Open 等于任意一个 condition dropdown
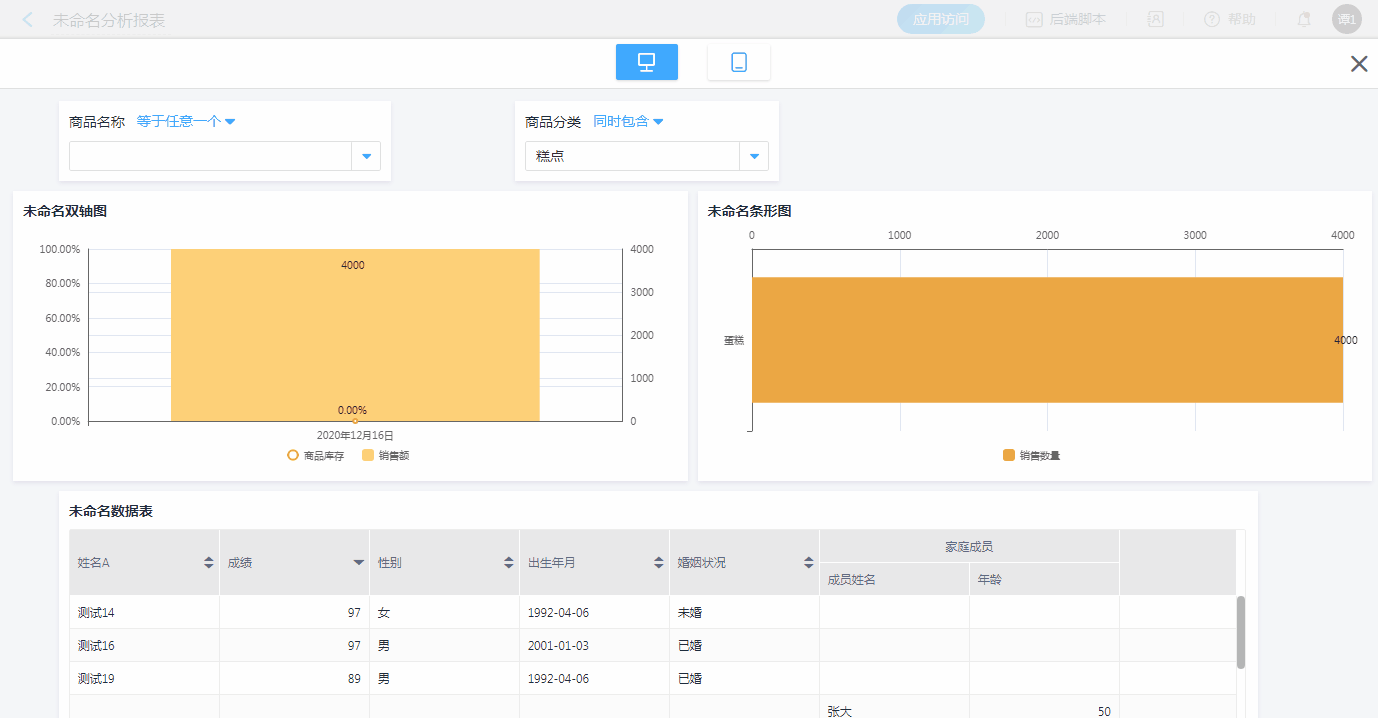The width and height of the screenshot is (1378, 718). 186,122
